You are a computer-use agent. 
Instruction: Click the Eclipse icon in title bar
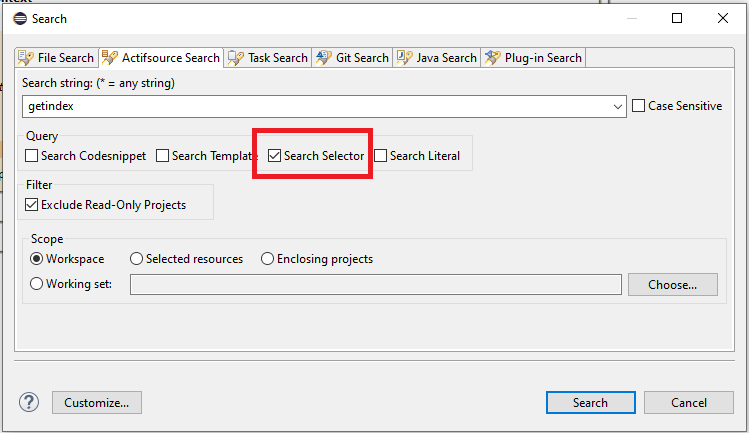pyautogui.click(x=20, y=18)
